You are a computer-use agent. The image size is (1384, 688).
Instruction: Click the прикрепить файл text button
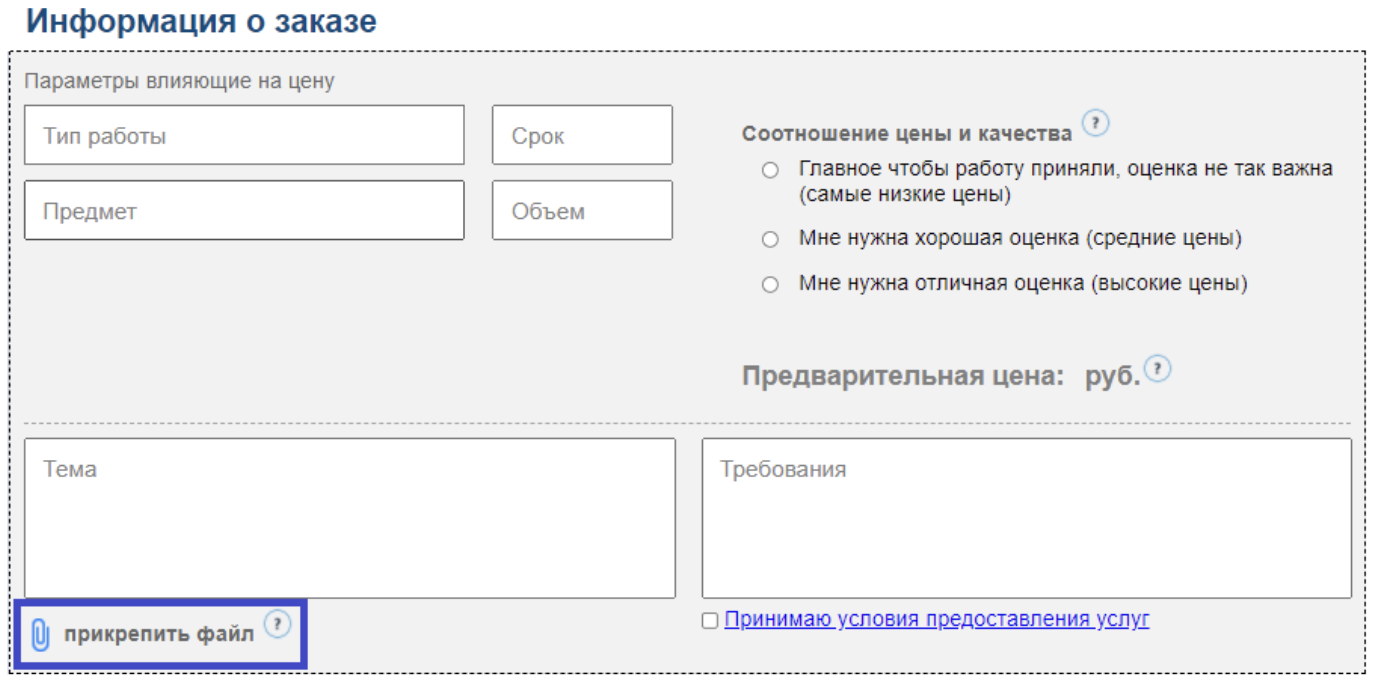pos(159,635)
